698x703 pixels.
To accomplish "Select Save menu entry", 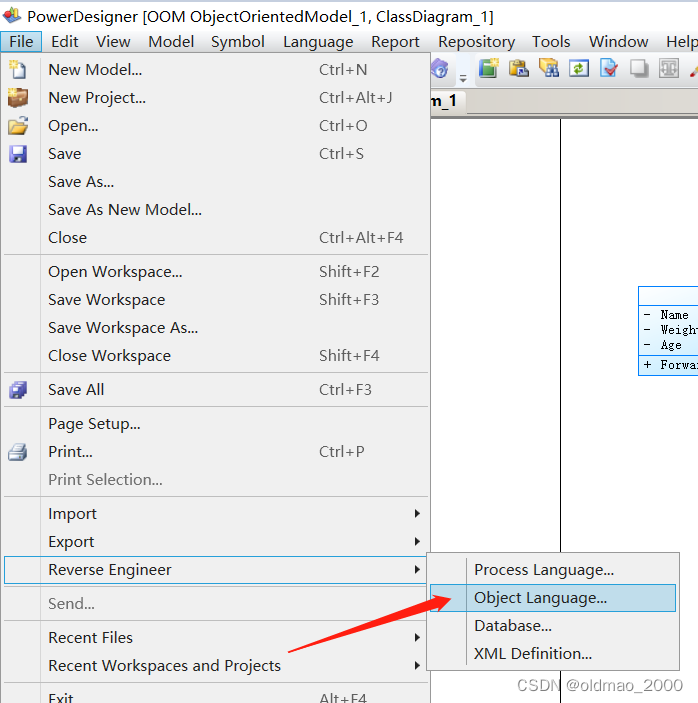I will pyautogui.click(x=215, y=154).
